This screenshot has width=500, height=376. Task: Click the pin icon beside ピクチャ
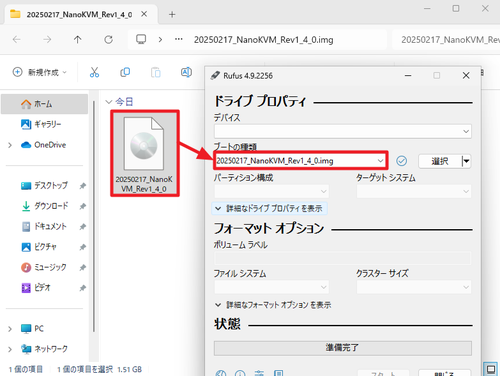(82, 247)
